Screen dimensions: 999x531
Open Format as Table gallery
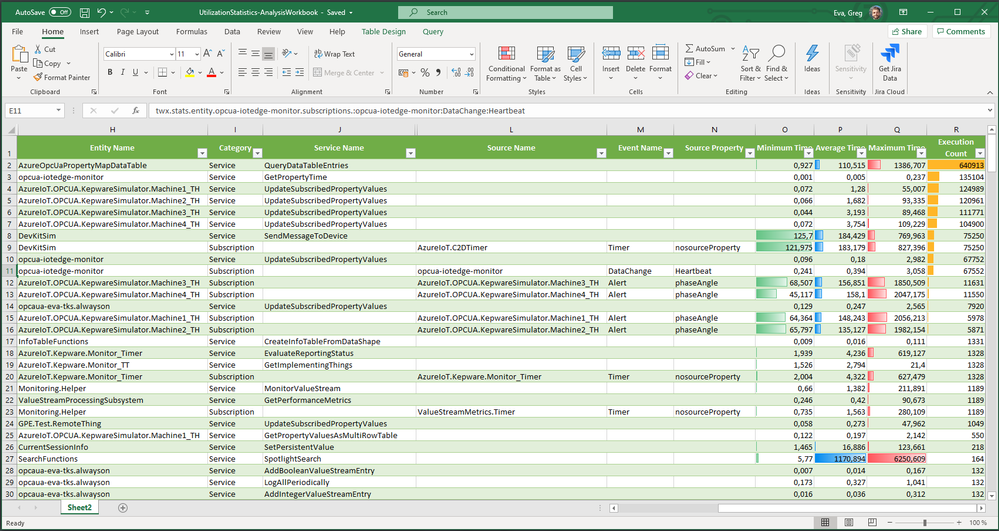coord(545,64)
